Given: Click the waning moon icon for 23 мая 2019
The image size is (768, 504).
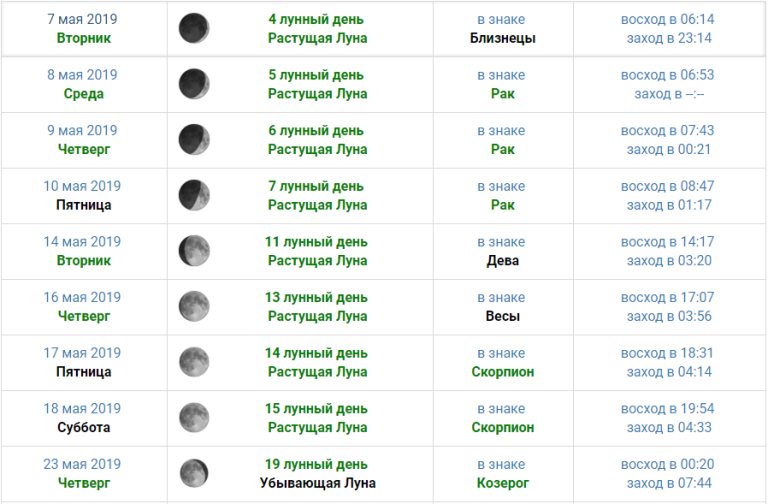Looking at the screenshot, I should point(193,472).
